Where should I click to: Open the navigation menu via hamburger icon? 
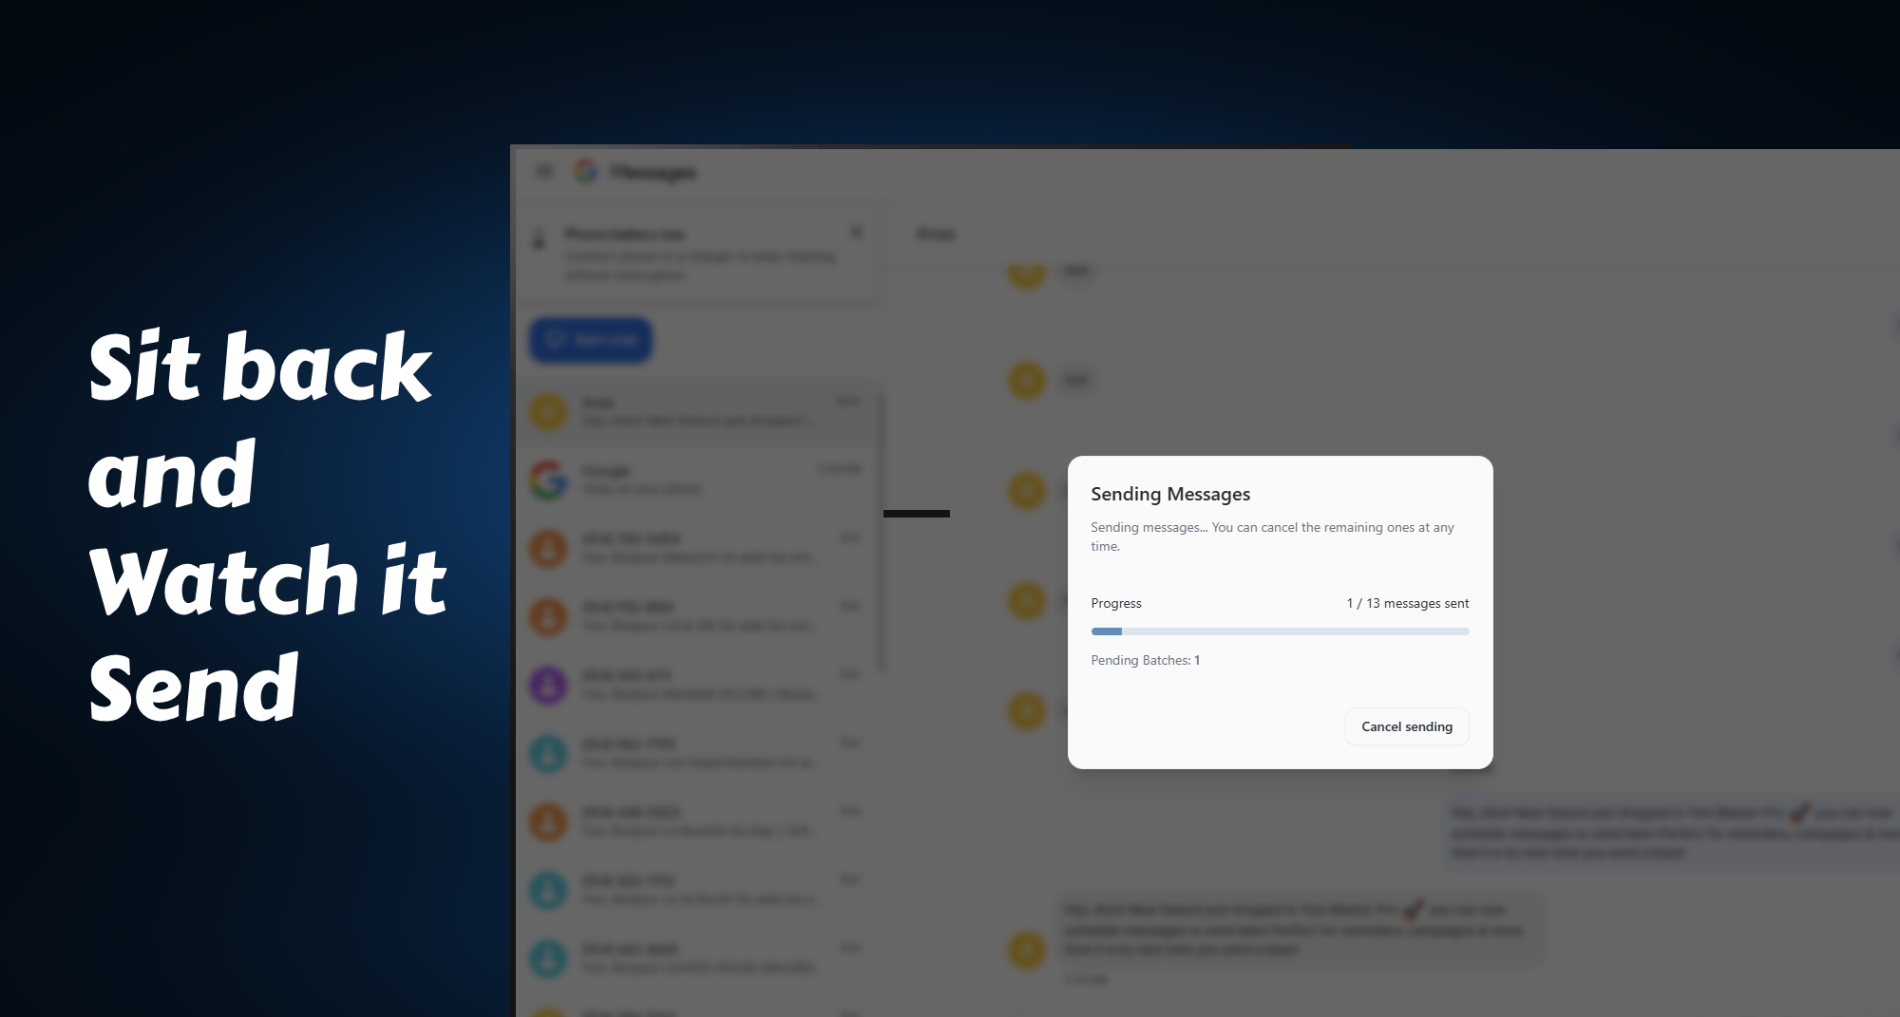pos(545,171)
